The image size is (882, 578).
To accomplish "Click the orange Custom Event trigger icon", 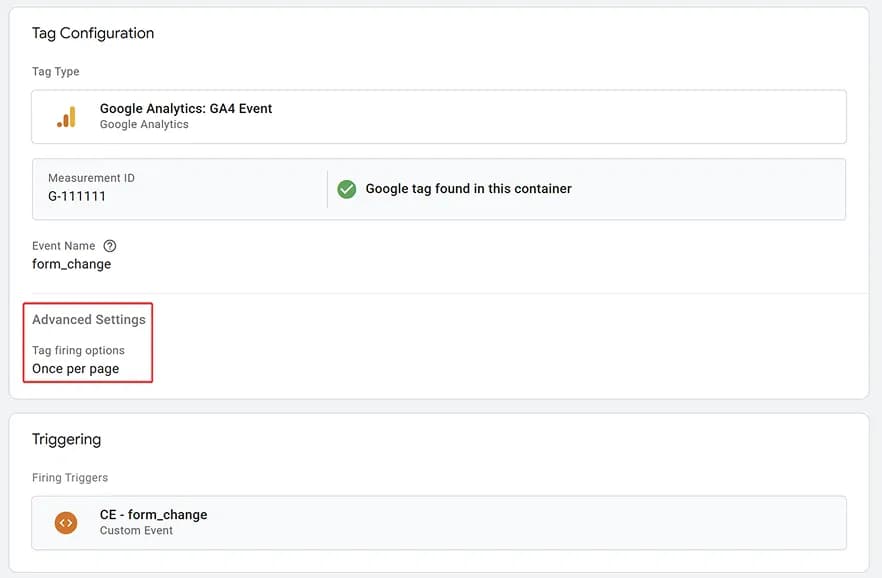I will point(66,522).
